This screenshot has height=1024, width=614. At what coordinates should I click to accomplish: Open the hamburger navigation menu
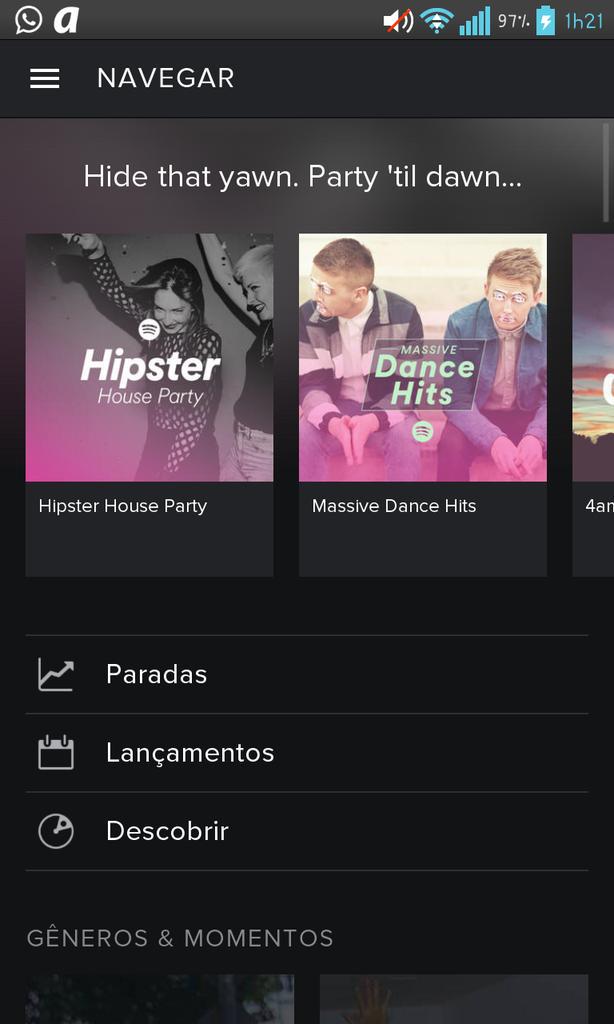pos(44,78)
